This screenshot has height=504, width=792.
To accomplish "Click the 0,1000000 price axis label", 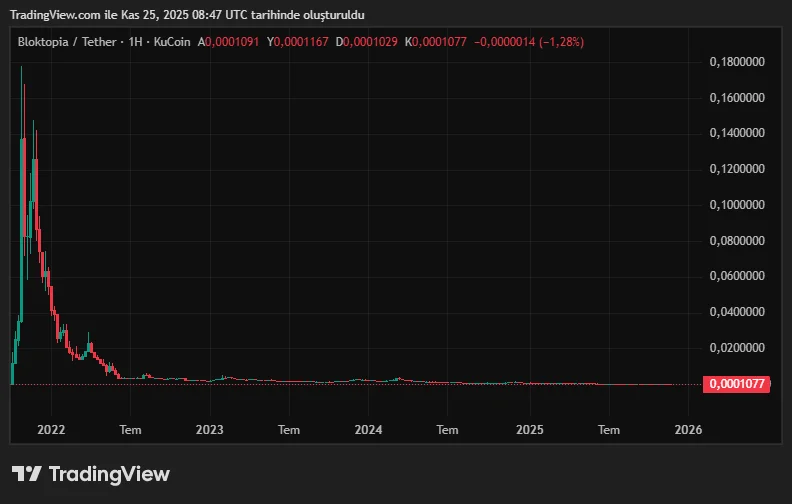I will 737,205.
